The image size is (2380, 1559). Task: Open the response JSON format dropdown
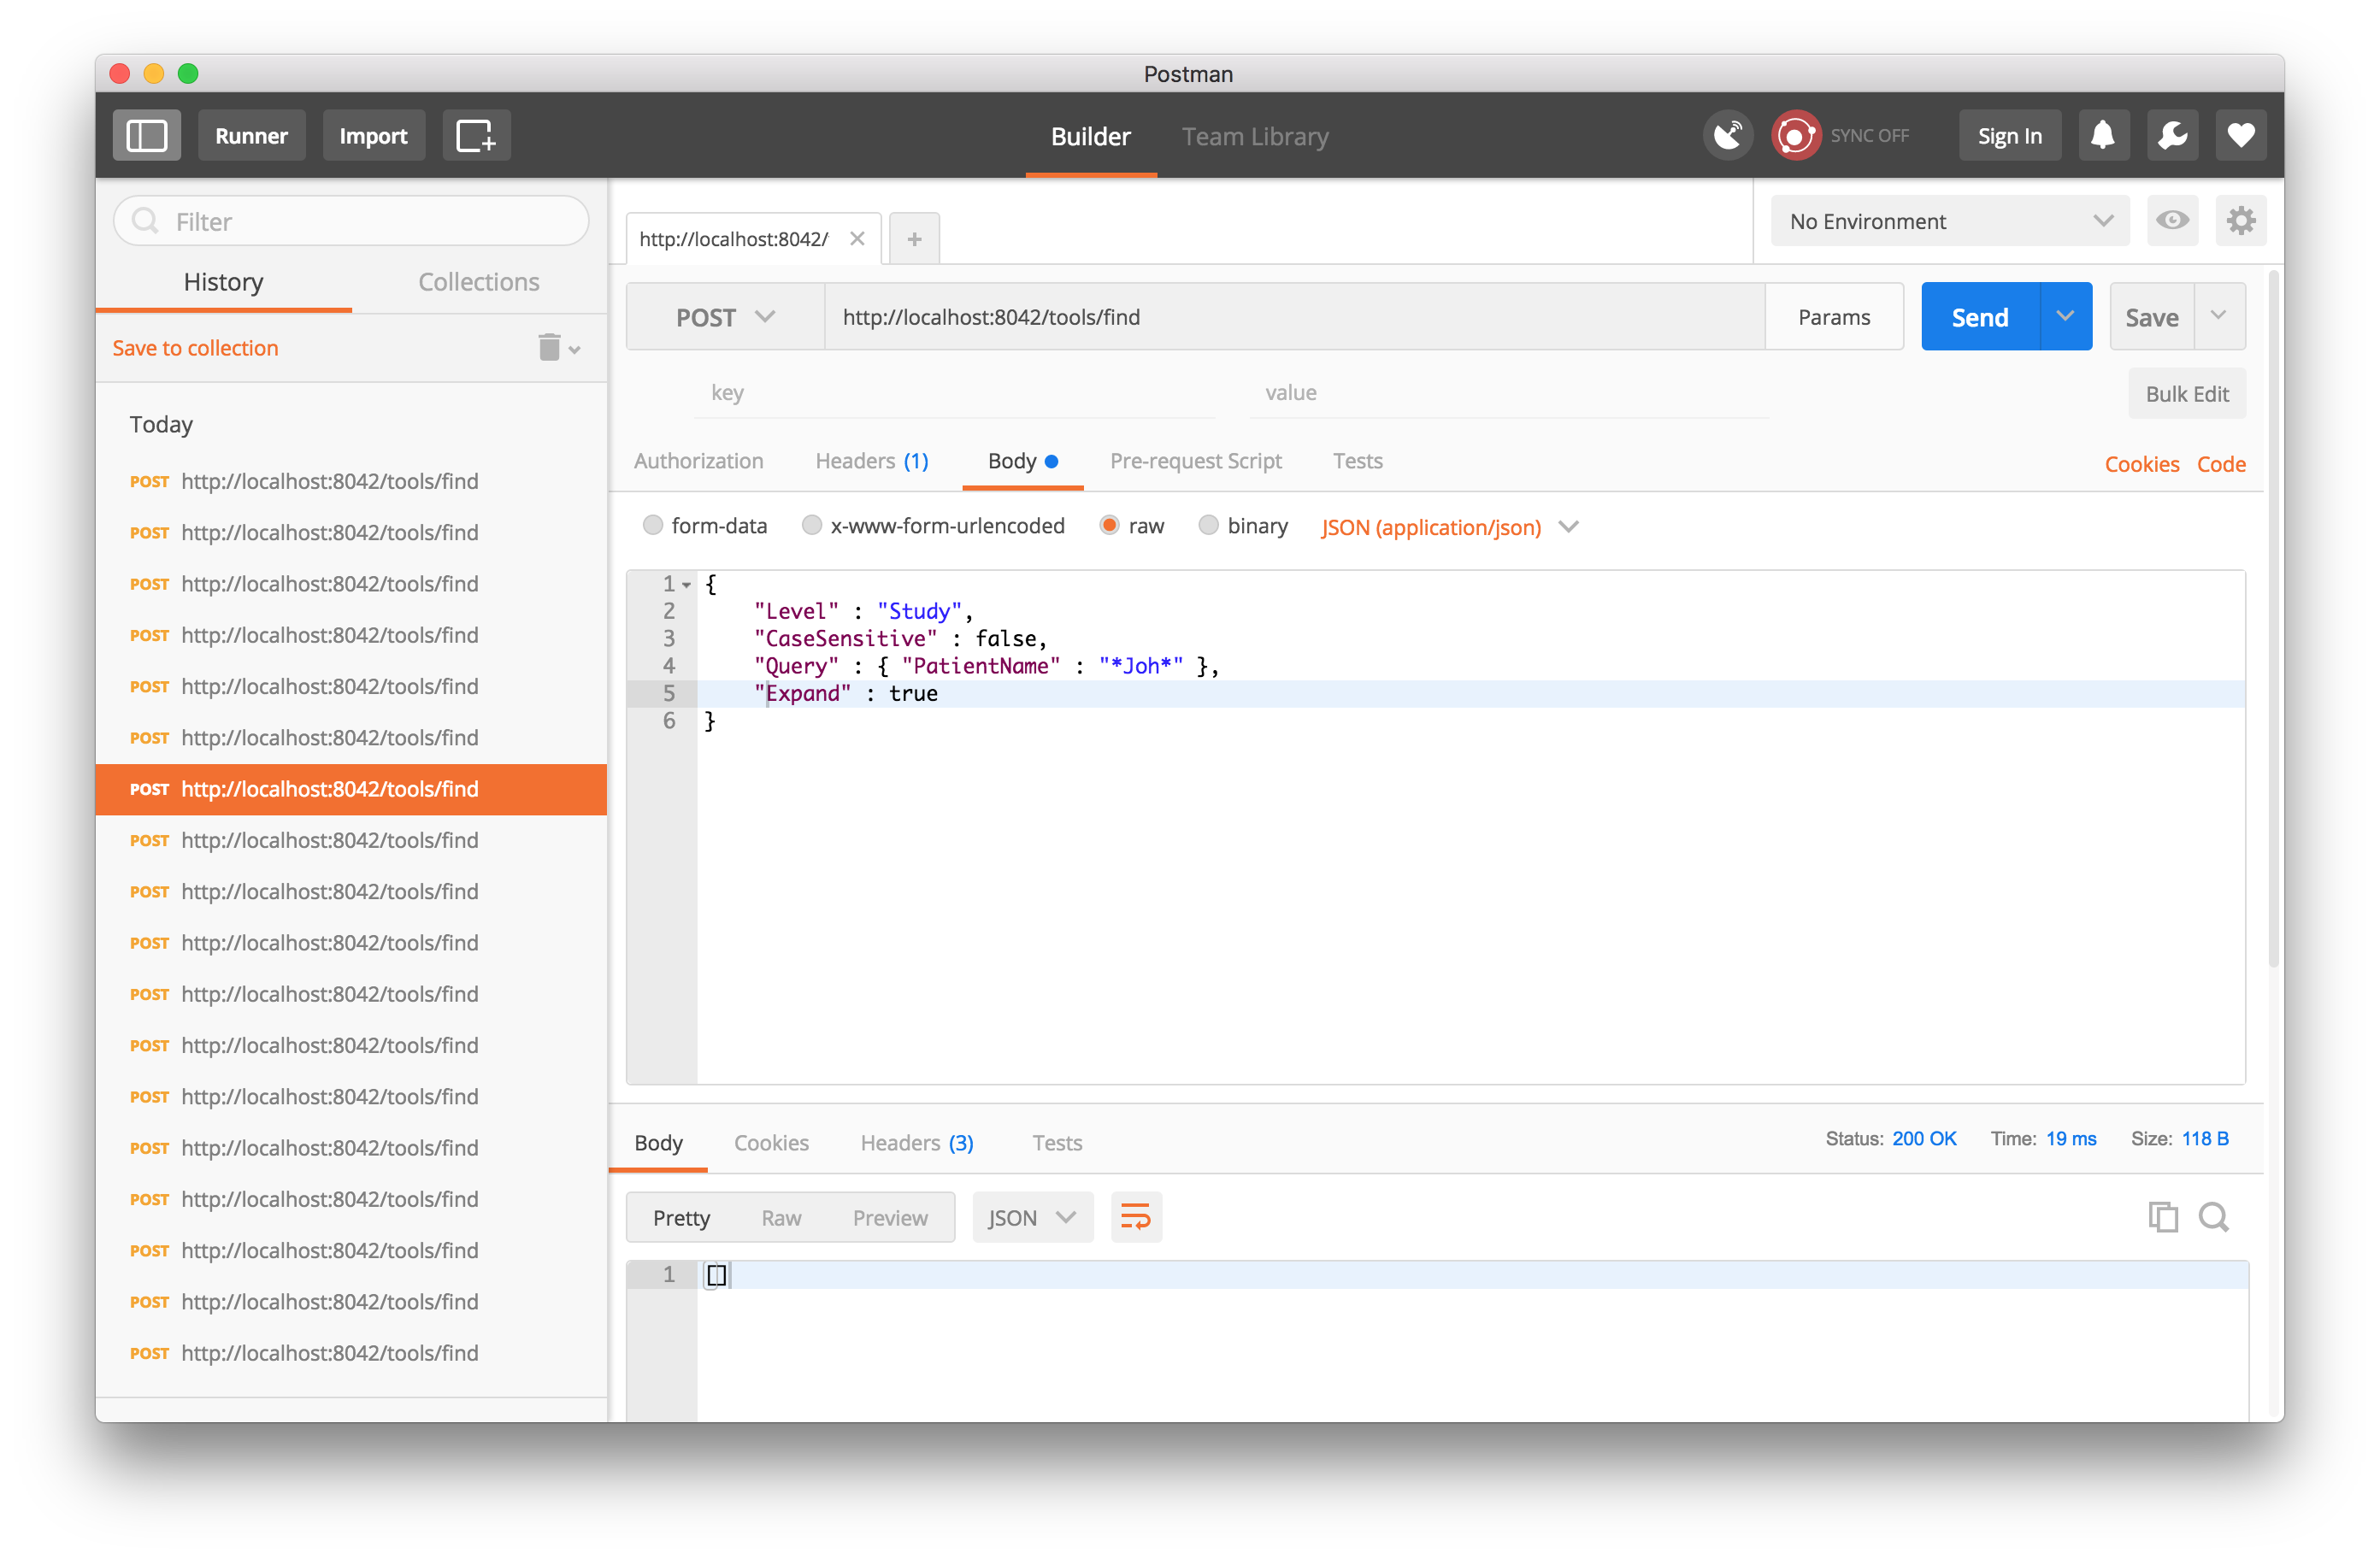(1032, 1217)
